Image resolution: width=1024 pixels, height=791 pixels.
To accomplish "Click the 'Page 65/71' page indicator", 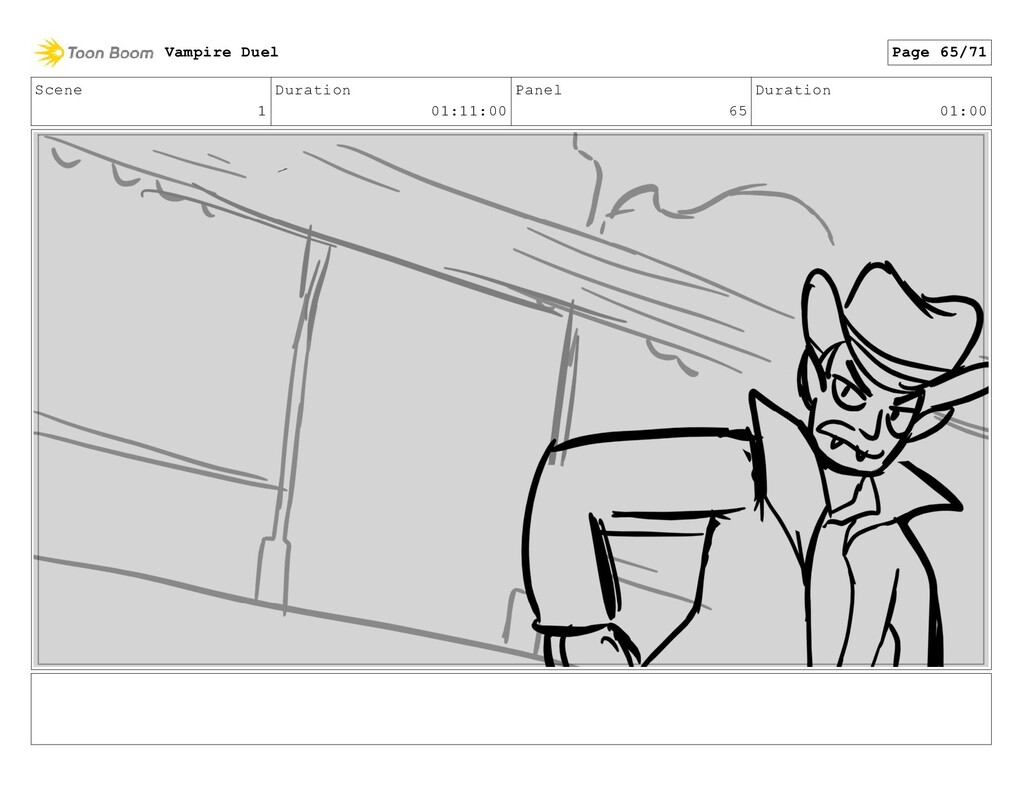I will pyautogui.click(x=939, y=52).
